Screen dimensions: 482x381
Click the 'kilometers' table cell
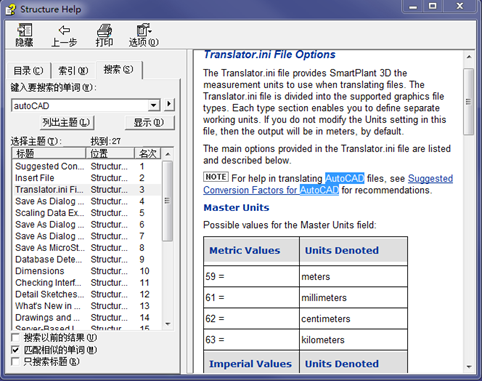[x=353, y=340]
